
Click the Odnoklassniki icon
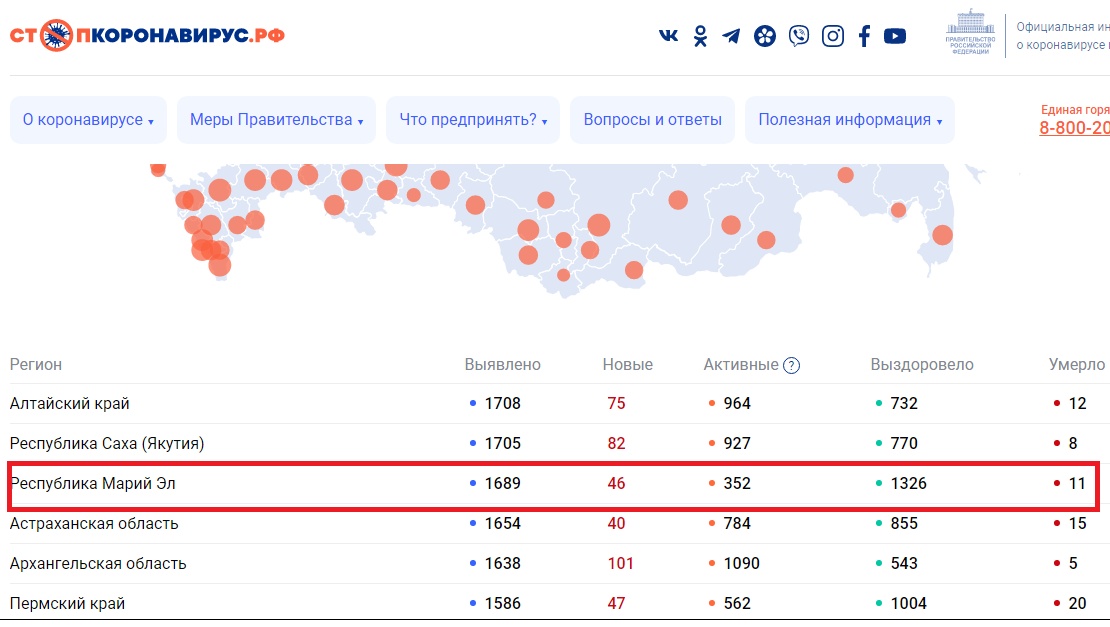coord(701,36)
